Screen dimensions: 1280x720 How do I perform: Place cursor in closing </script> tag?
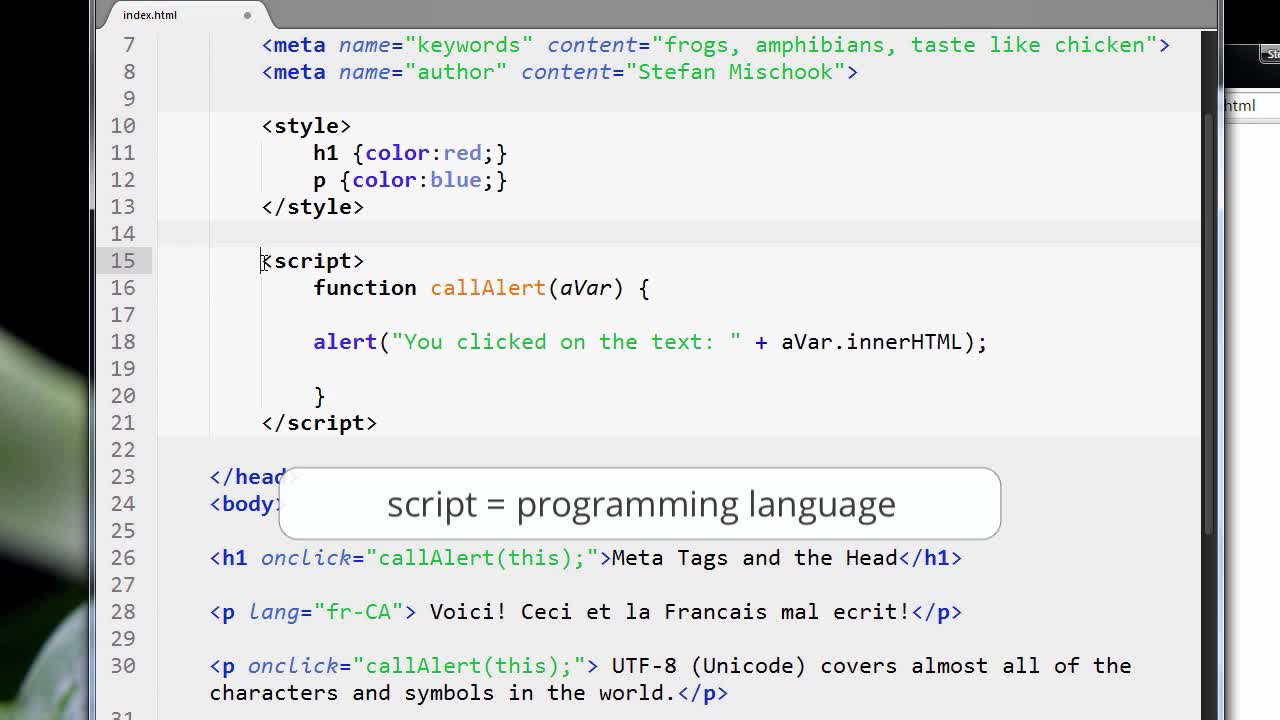click(x=319, y=423)
